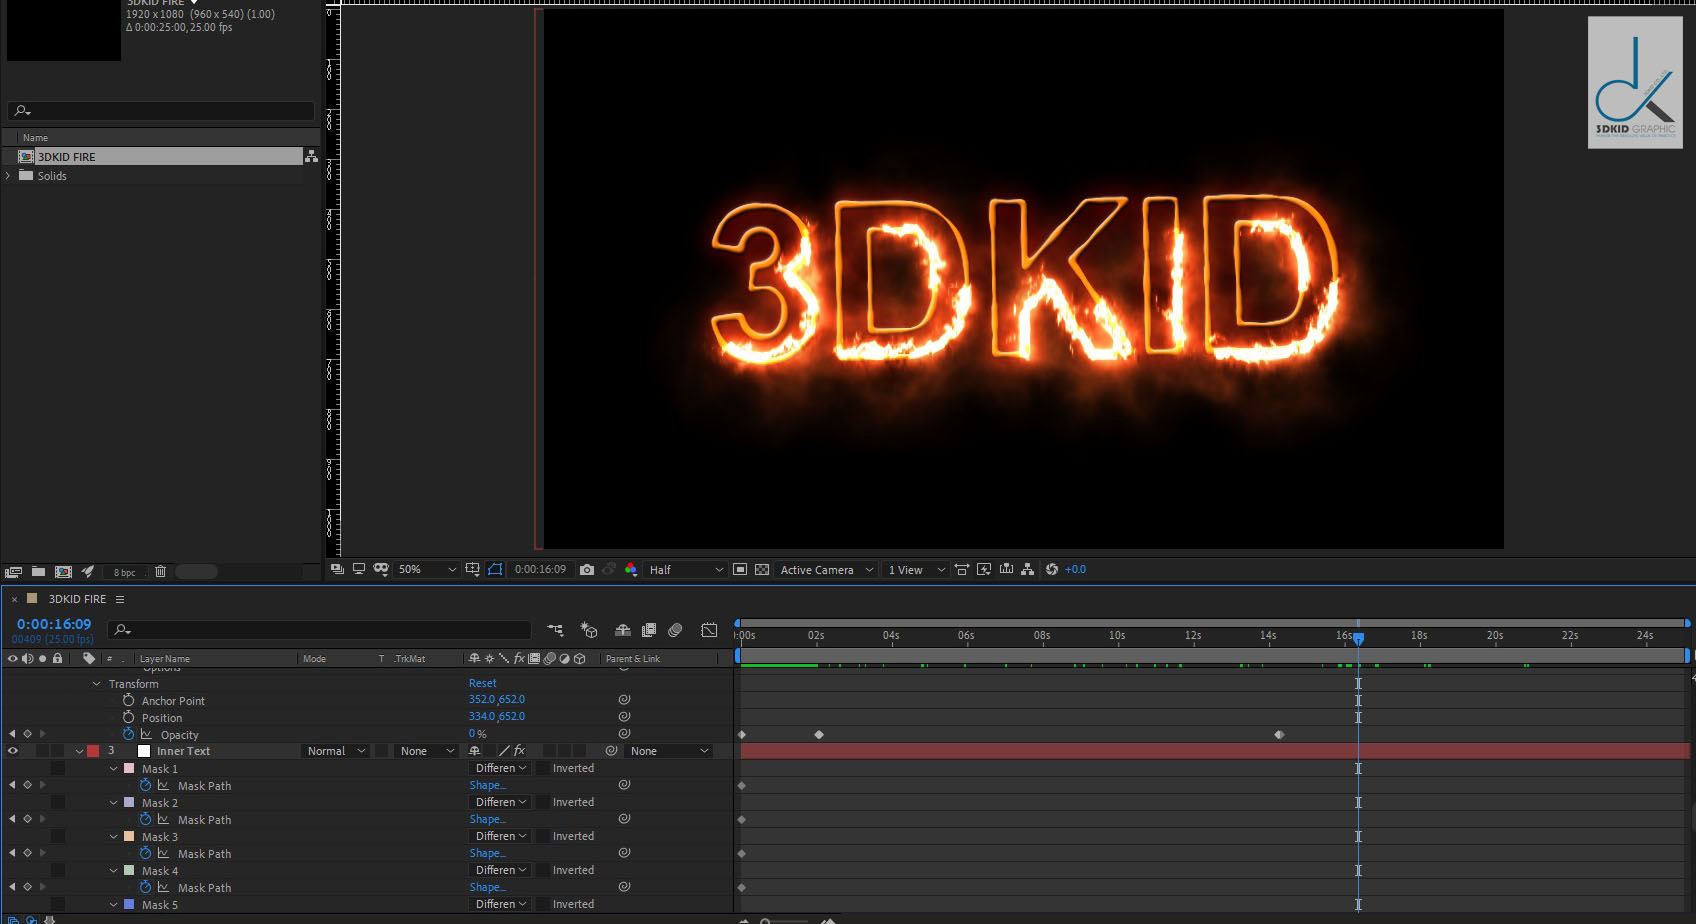Open the Graph Editor in the timeline
The height and width of the screenshot is (924, 1696).
pyautogui.click(x=709, y=630)
